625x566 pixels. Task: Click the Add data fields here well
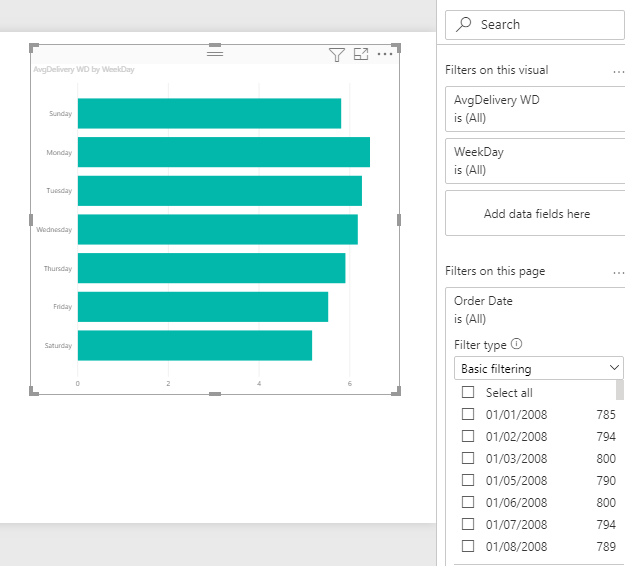[535, 213]
